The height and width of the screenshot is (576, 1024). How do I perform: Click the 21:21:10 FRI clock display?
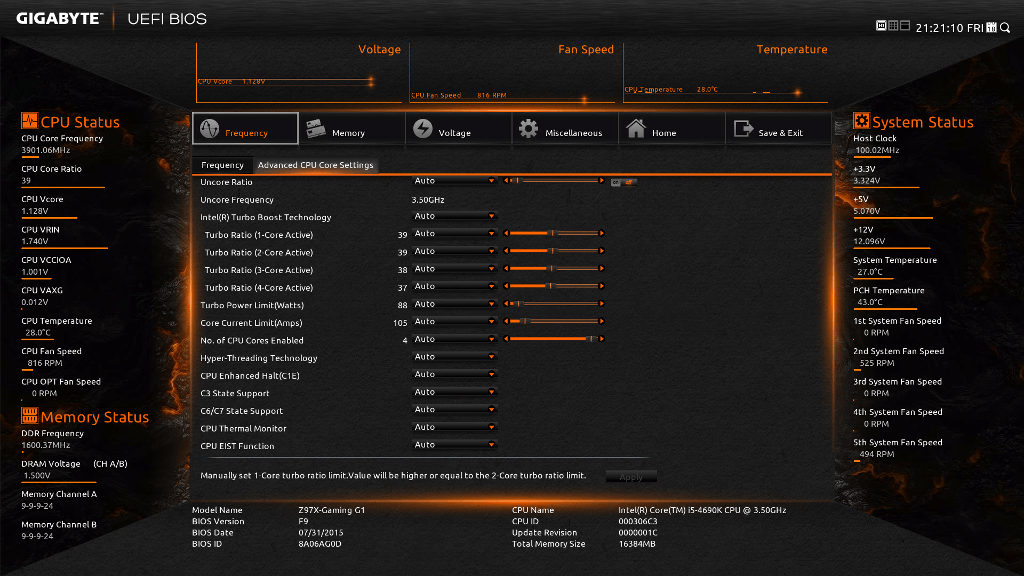(x=950, y=28)
